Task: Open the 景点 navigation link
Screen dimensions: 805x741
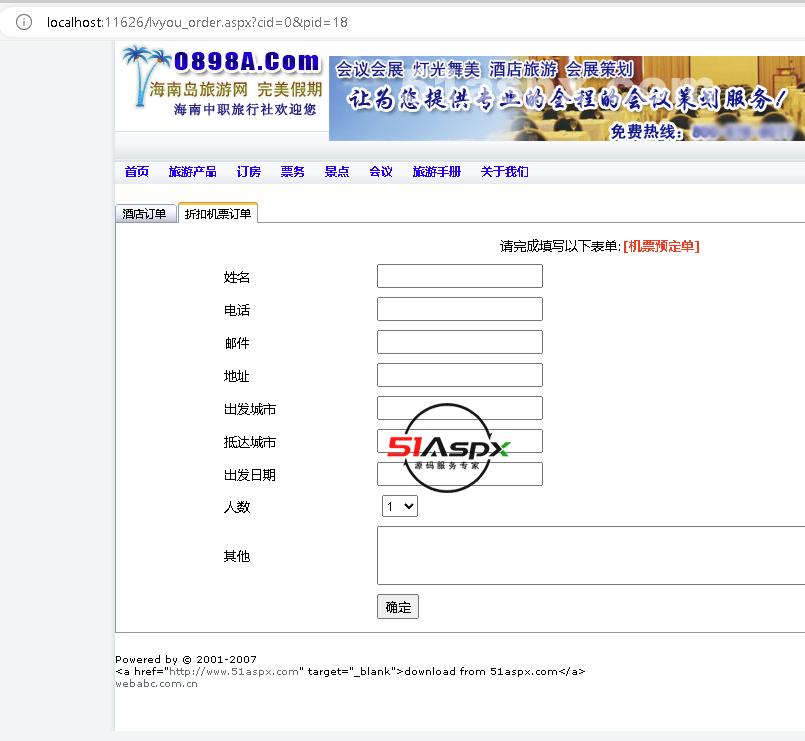Action: [337, 172]
